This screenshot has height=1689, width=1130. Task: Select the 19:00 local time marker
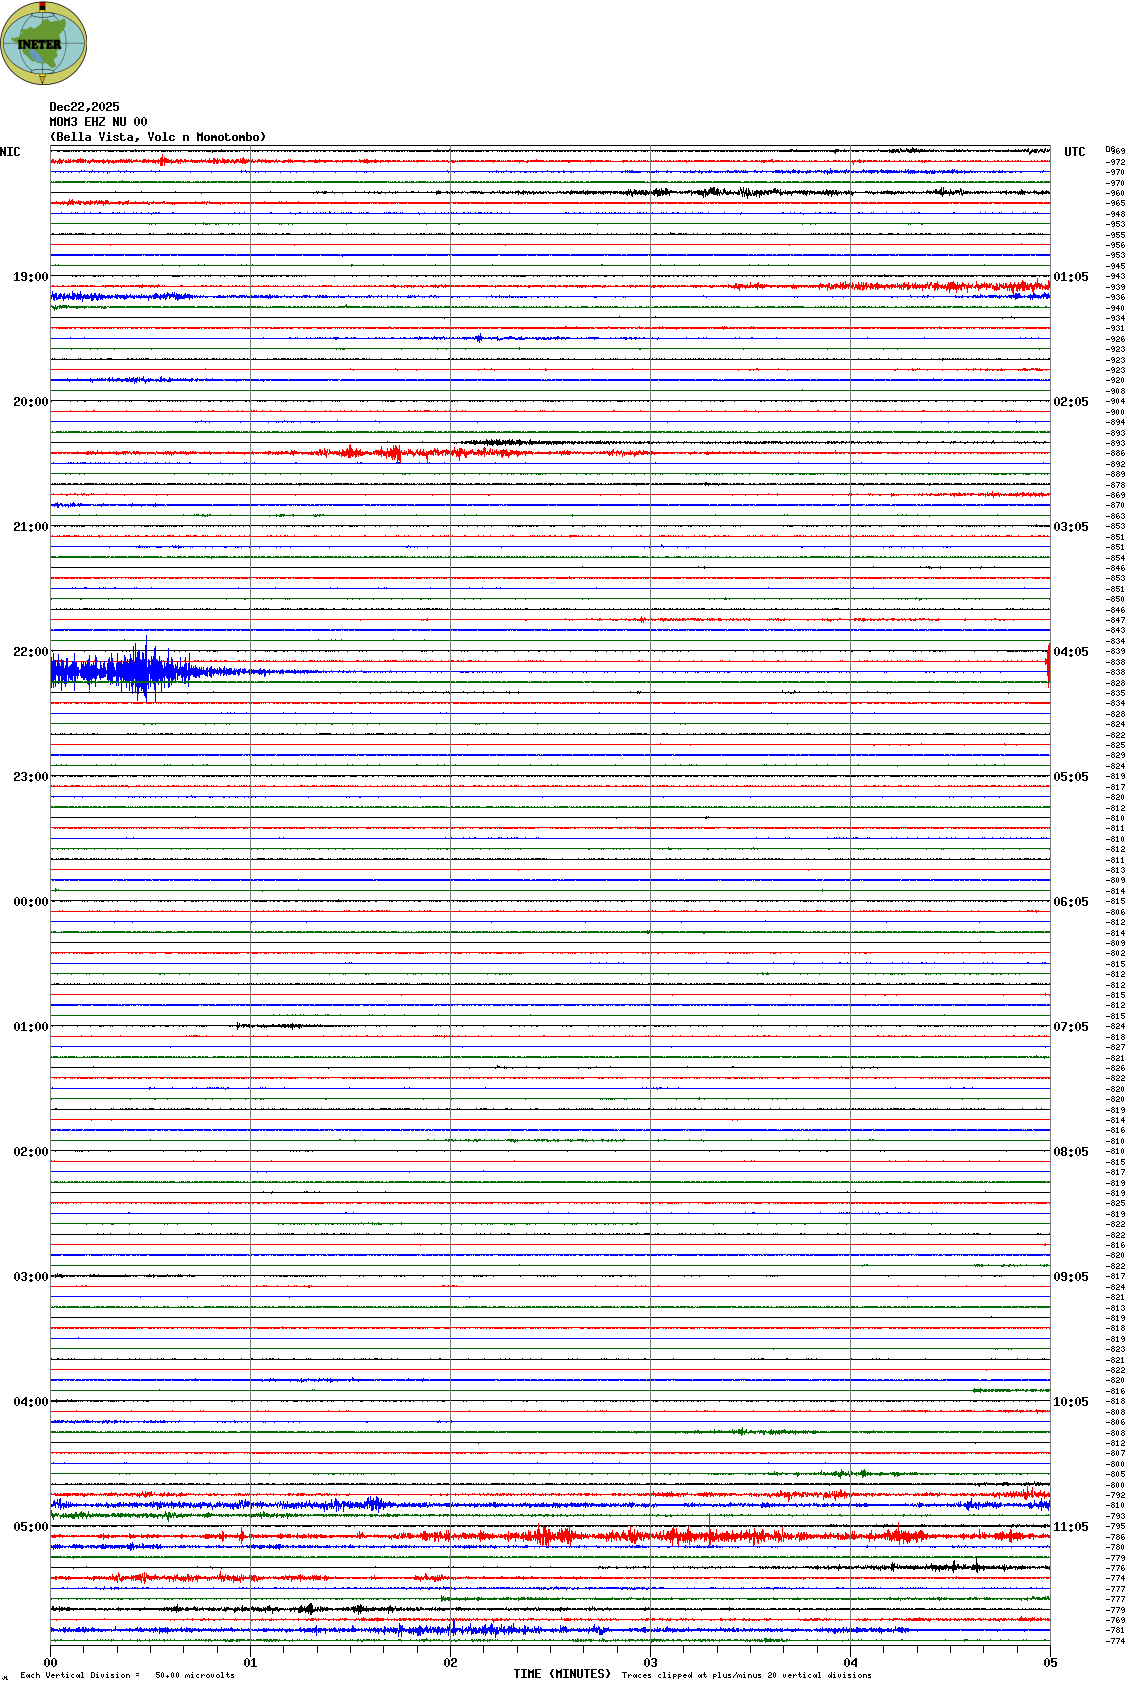[30, 277]
